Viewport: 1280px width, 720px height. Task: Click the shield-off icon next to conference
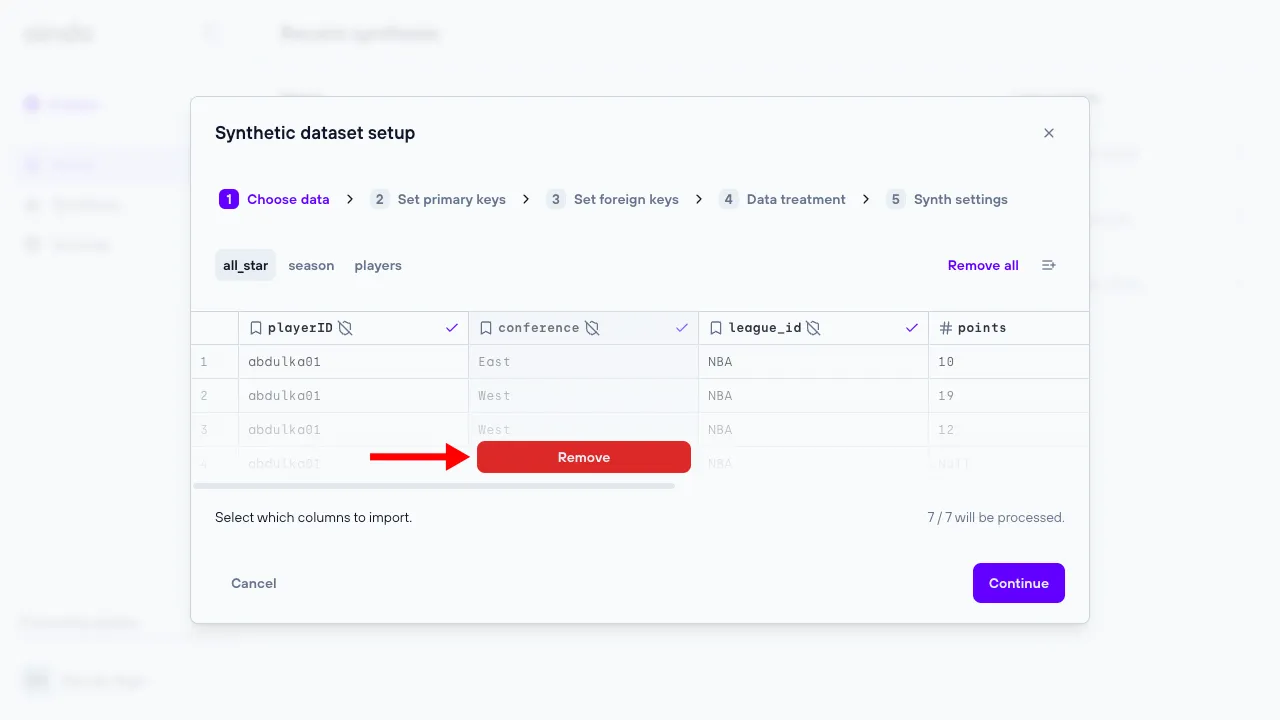point(592,328)
